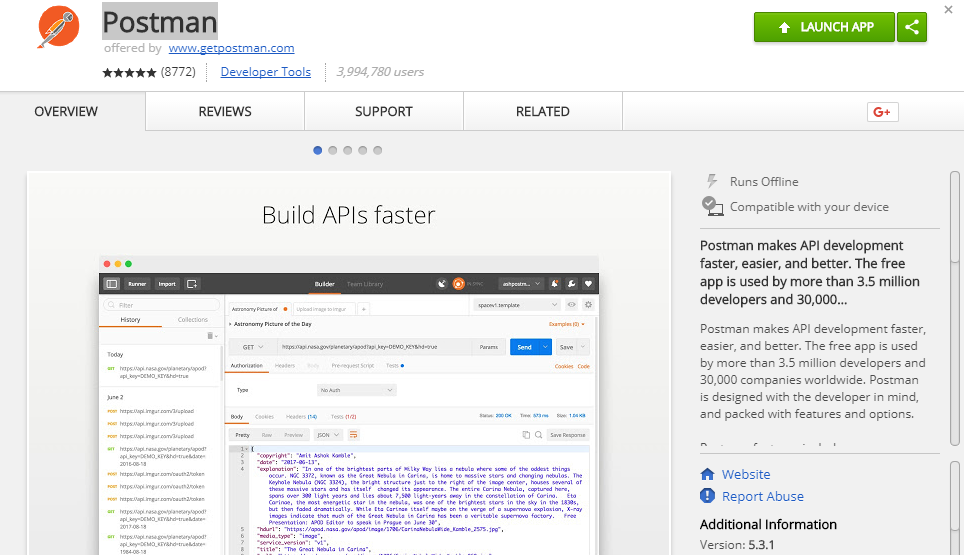
Task: Click the copy response icon in screenshot
Action: tap(526, 435)
